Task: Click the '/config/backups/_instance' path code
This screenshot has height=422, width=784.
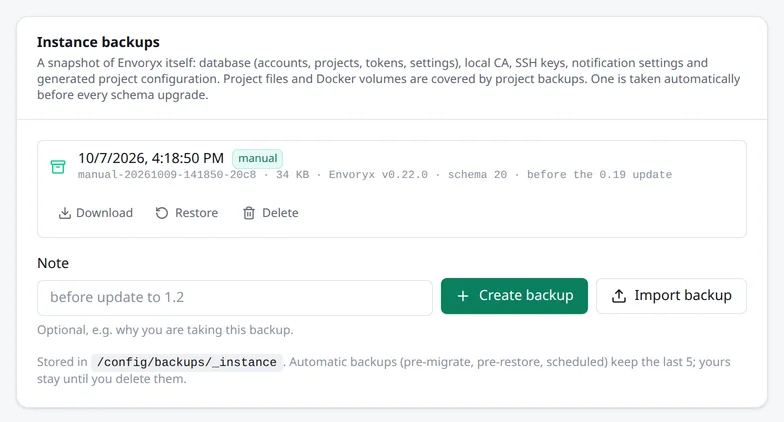Action: coord(186,362)
